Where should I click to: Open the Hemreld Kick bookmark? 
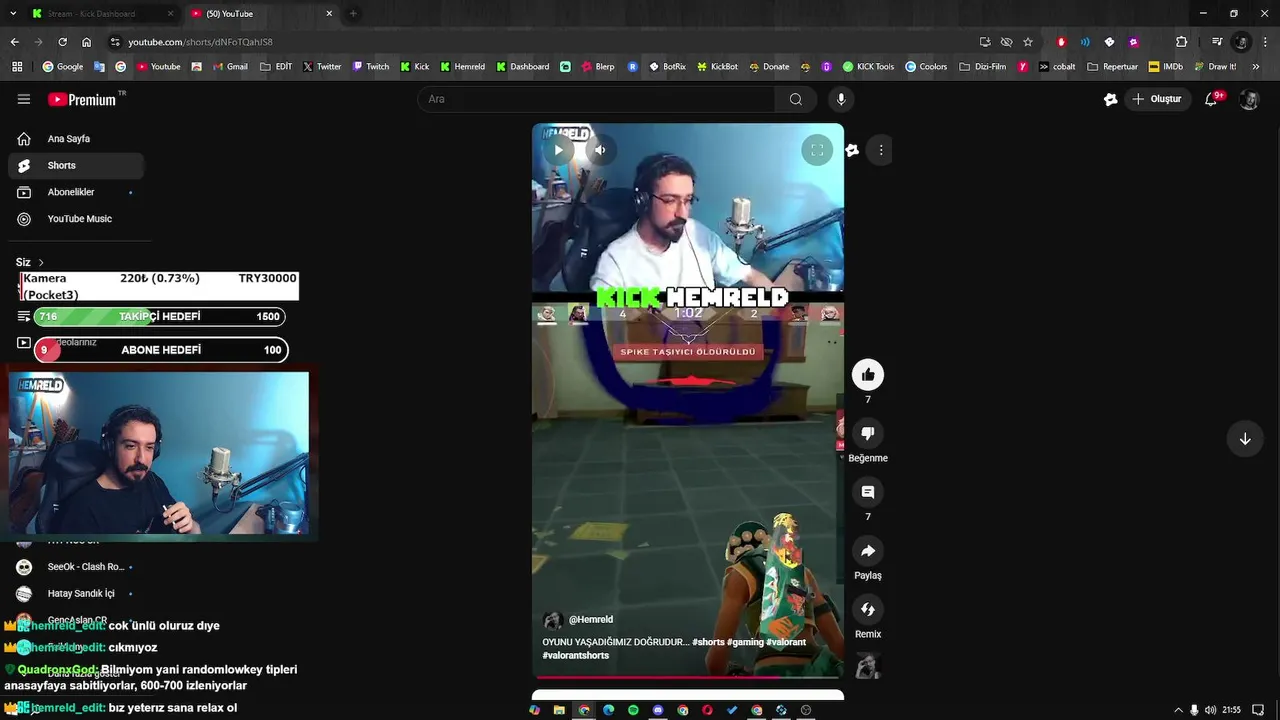[462, 67]
